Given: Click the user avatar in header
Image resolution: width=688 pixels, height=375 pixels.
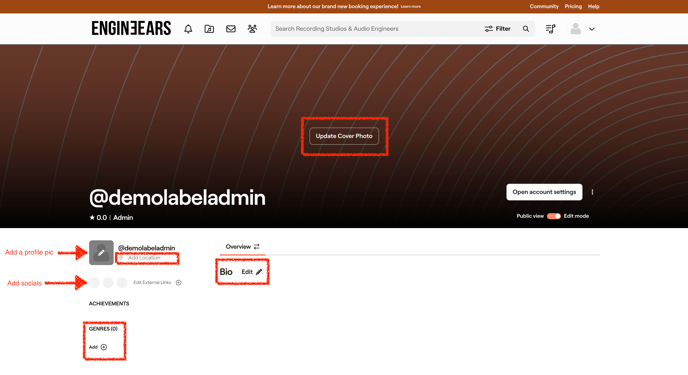Looking at the screenshot, I should tap(575, 29).
